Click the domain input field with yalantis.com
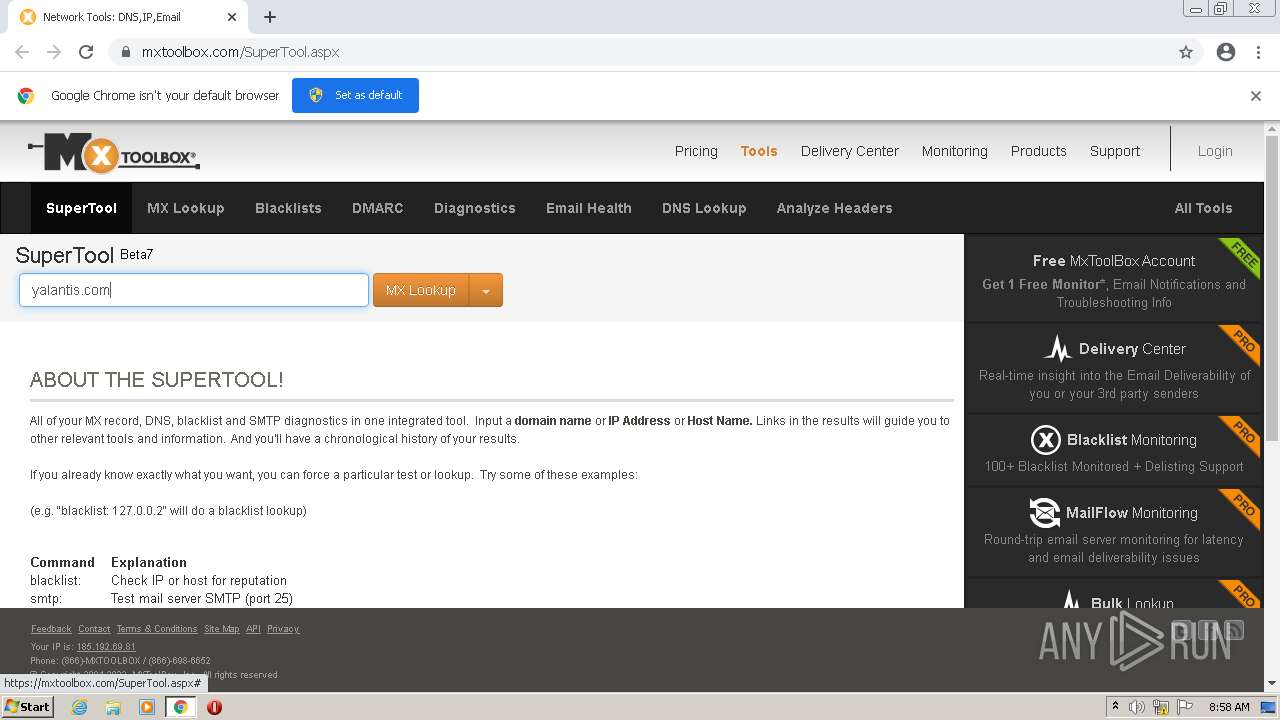Image resolution: width=1280 pixels, height=720 pixels. [x=194, y=290]
